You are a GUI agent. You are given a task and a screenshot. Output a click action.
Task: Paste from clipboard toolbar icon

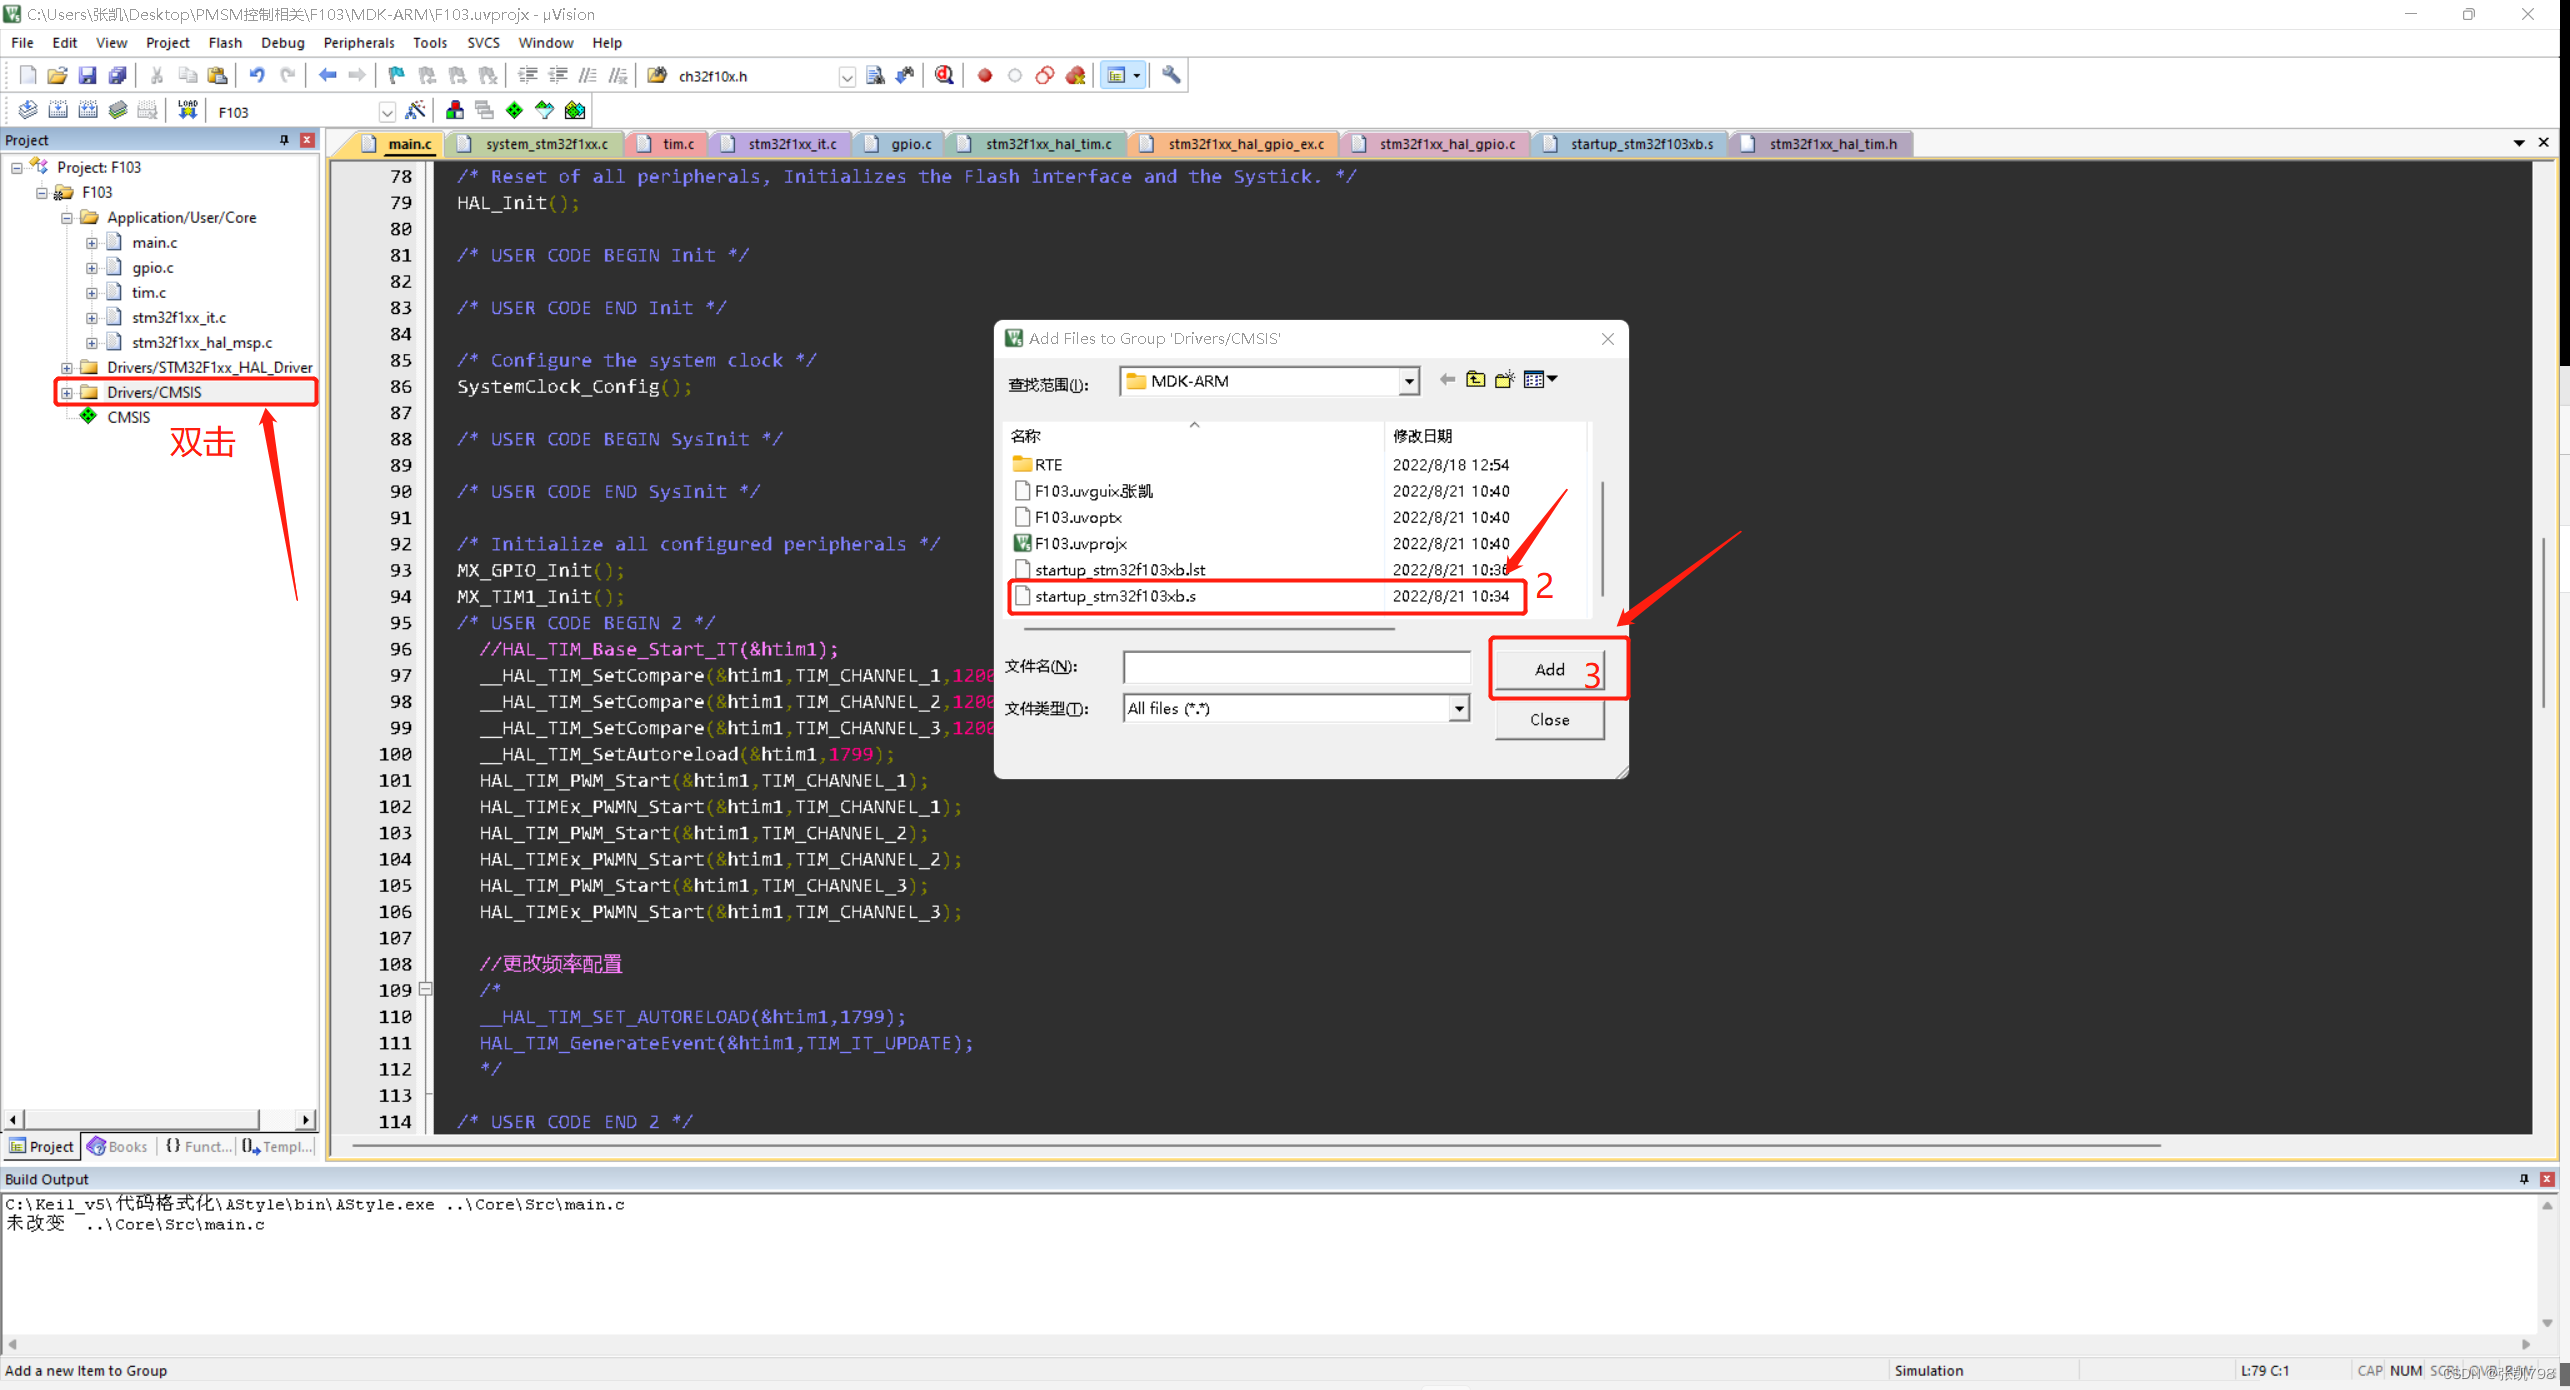[217, 75]
